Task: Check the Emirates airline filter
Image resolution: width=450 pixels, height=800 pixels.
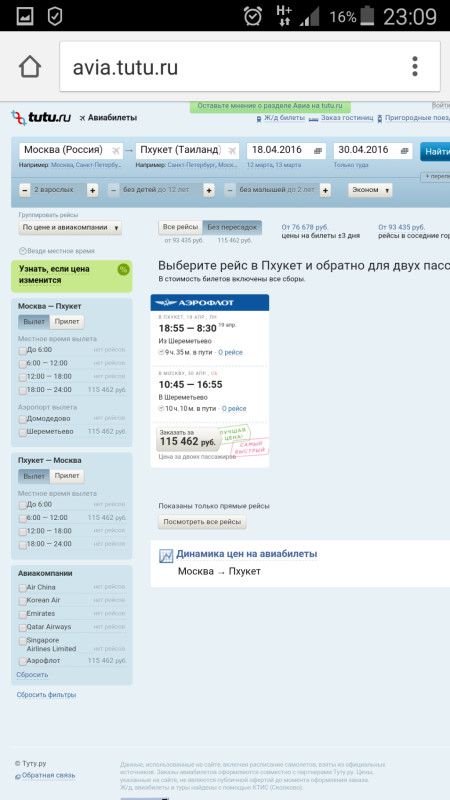Action: tap(22, 614)
